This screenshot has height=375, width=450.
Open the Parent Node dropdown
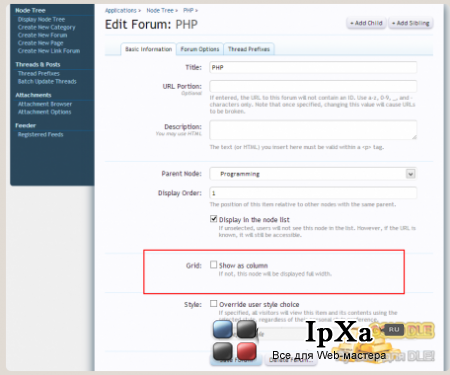(313, 174)
